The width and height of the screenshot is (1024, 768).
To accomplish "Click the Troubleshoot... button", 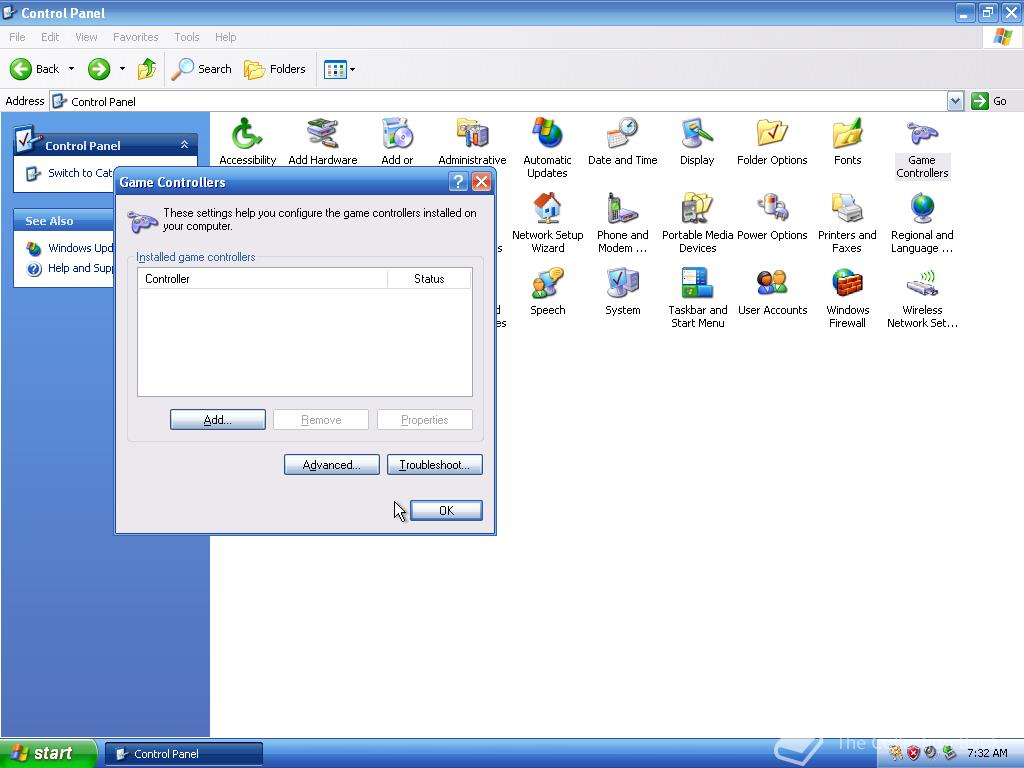I will click(435, 465).
